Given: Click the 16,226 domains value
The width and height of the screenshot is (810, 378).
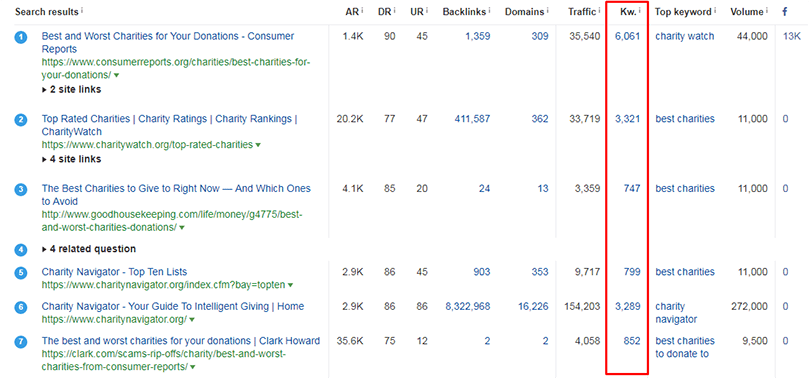Looking at the screenshot, I should [x=533, y=307].
